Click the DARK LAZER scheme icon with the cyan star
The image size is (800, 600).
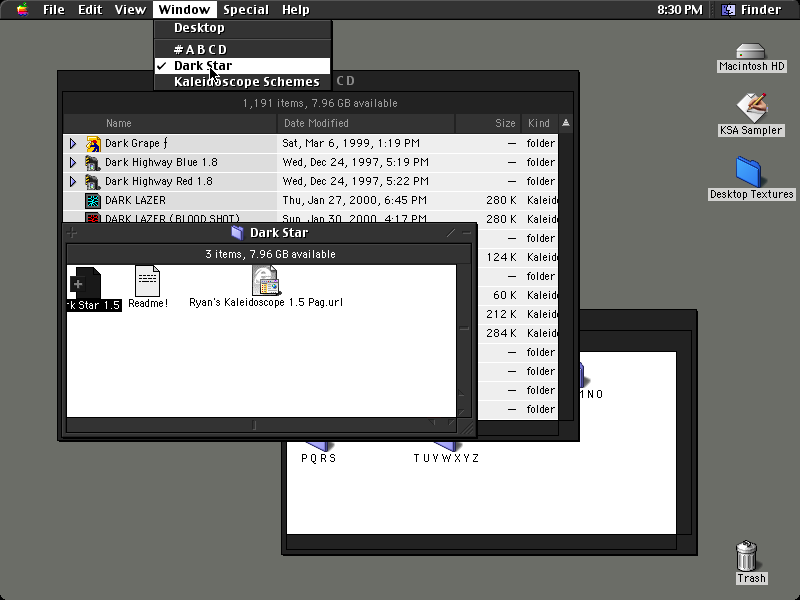pyautogui.click(x=93, y=201)
